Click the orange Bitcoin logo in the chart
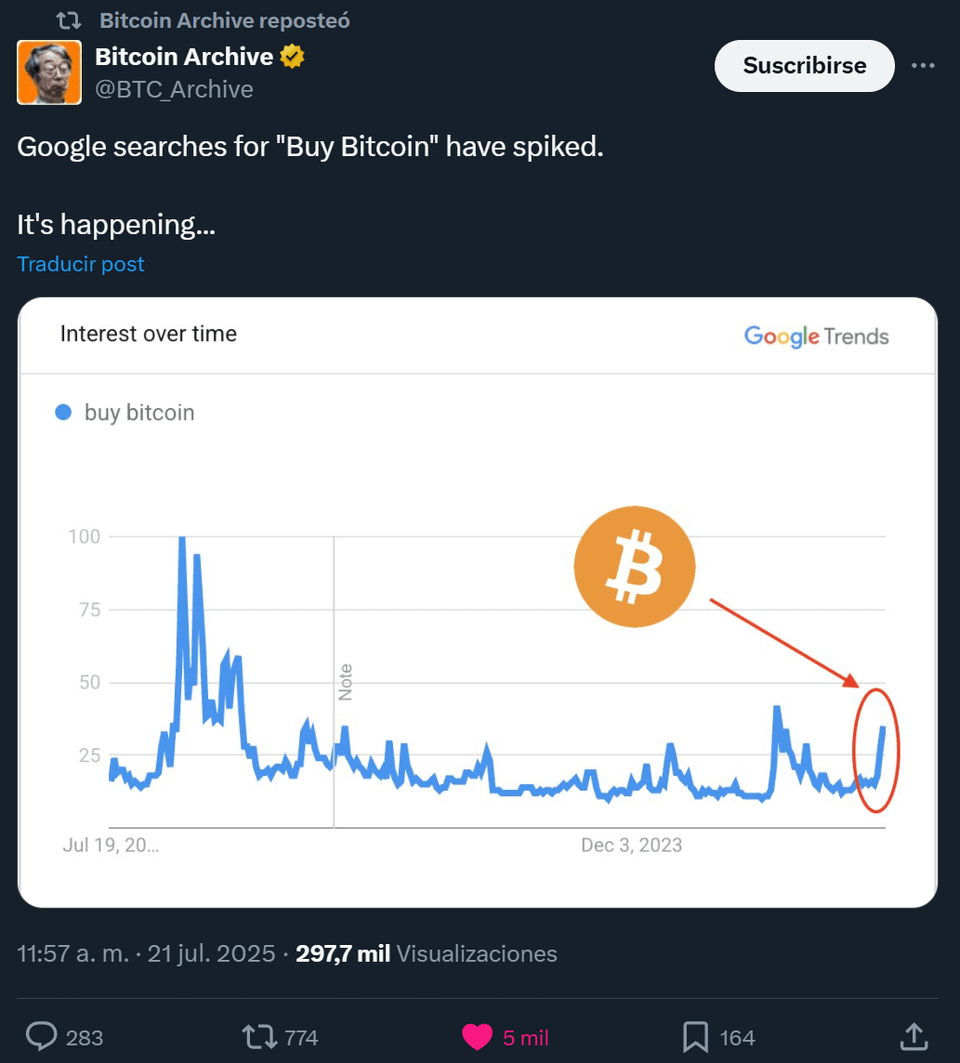This screenshot has height=1063, width=960. [x=635, y=567]
